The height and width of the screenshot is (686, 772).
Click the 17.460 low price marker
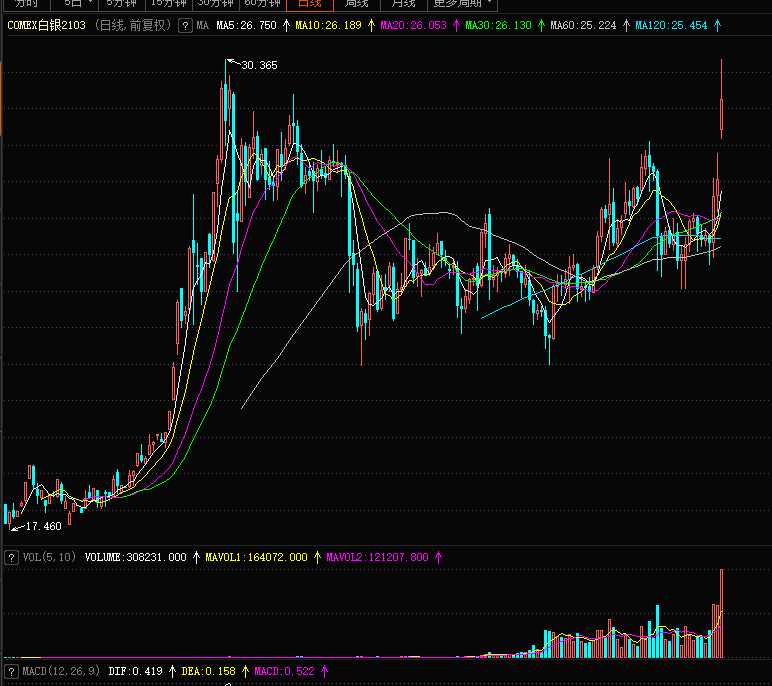click(43, 526)
